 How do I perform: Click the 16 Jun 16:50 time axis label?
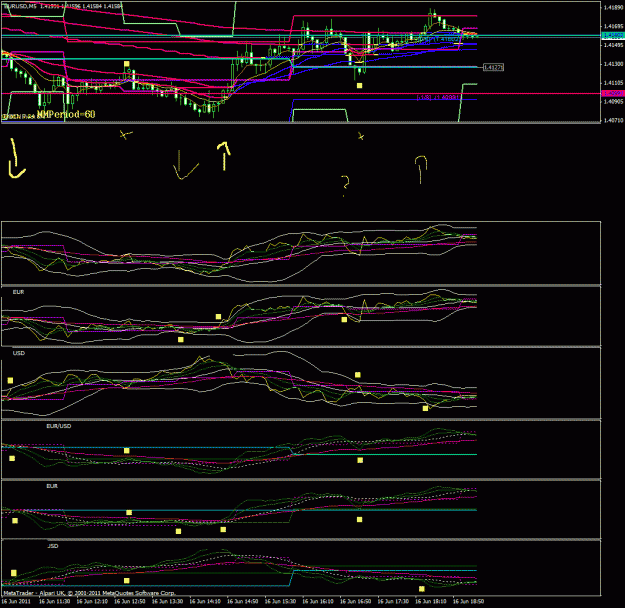(x=356, y=601)
